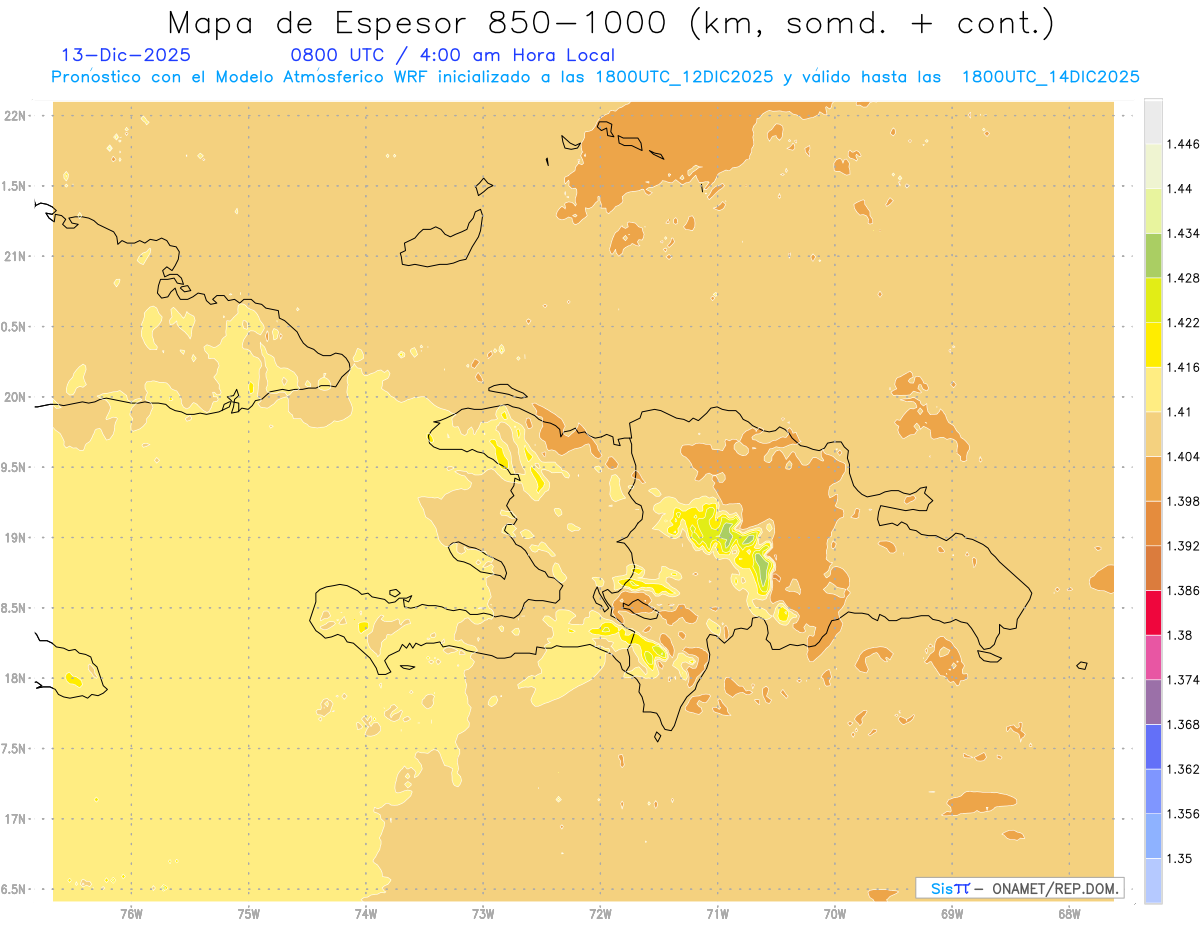Viewport: 1200px width, 927px height.
Task: Click the colorbar value 1.35
Action: [x=1180, y=858]
